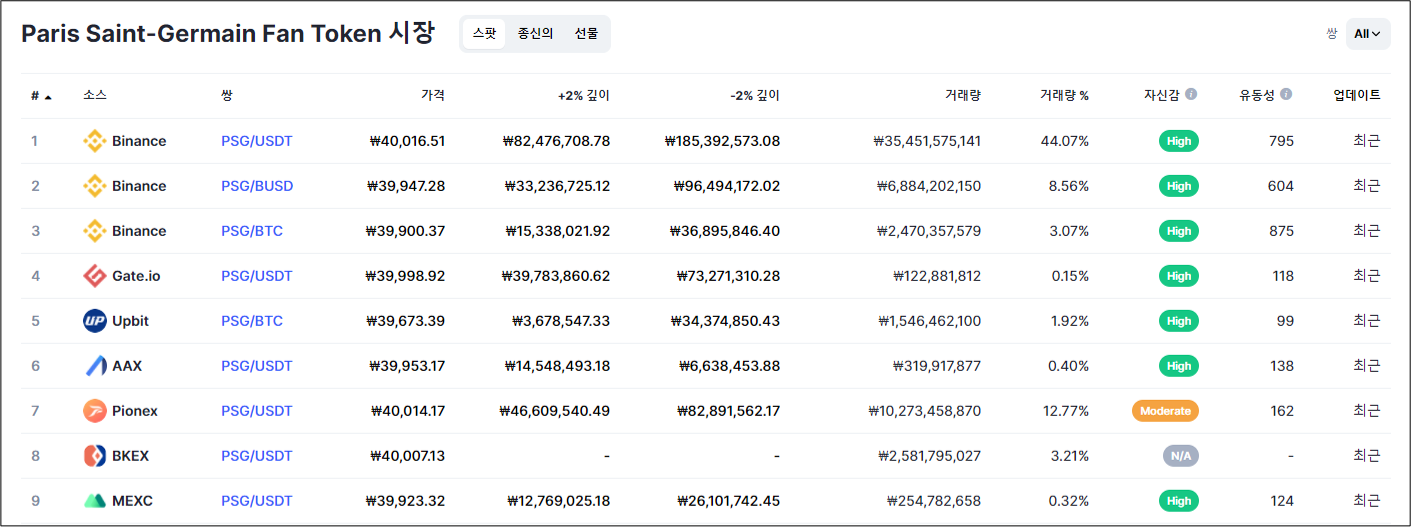This screenshot has width=1411, height=527.
Task: Click the Pionex exchange logo icon
Action: pos(94,411)
